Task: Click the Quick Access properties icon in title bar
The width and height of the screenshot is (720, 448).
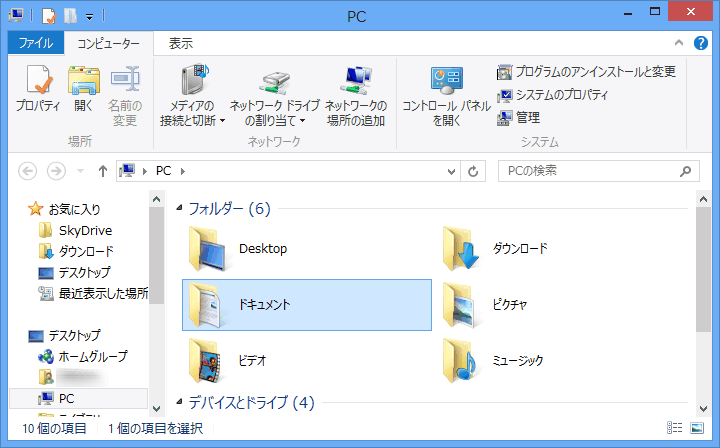Action: point(49,16)
